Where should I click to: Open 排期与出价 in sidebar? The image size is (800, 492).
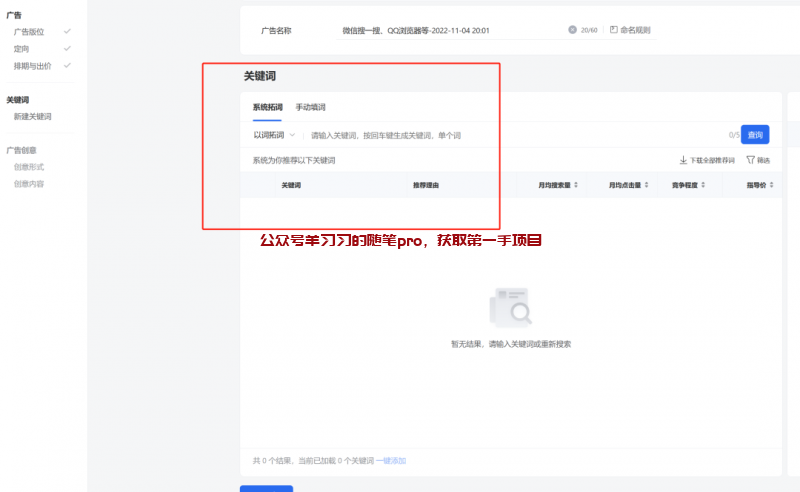tap(34, 65)
